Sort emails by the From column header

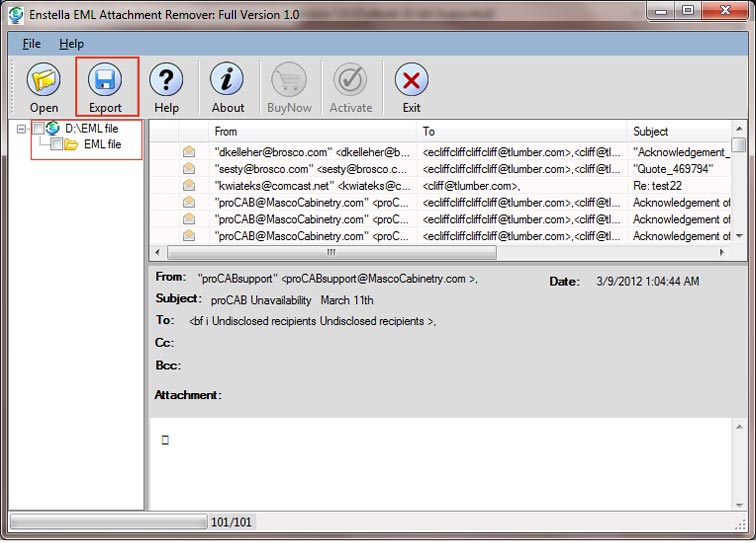(312, 132)
